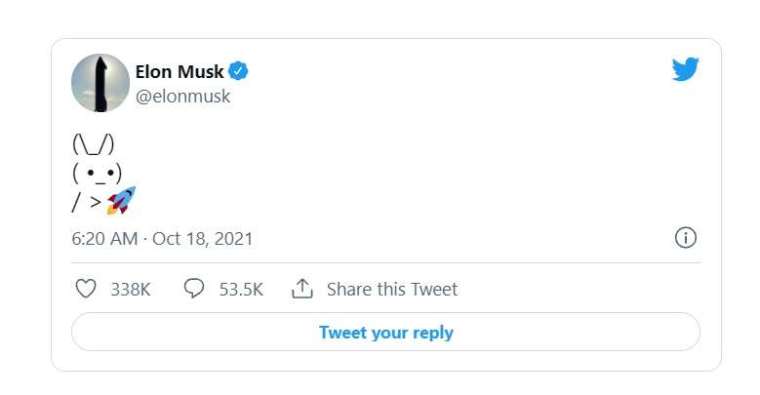Click the heart like icon
This screenshot has width=760, height=395.
click(x=86, y=288)
